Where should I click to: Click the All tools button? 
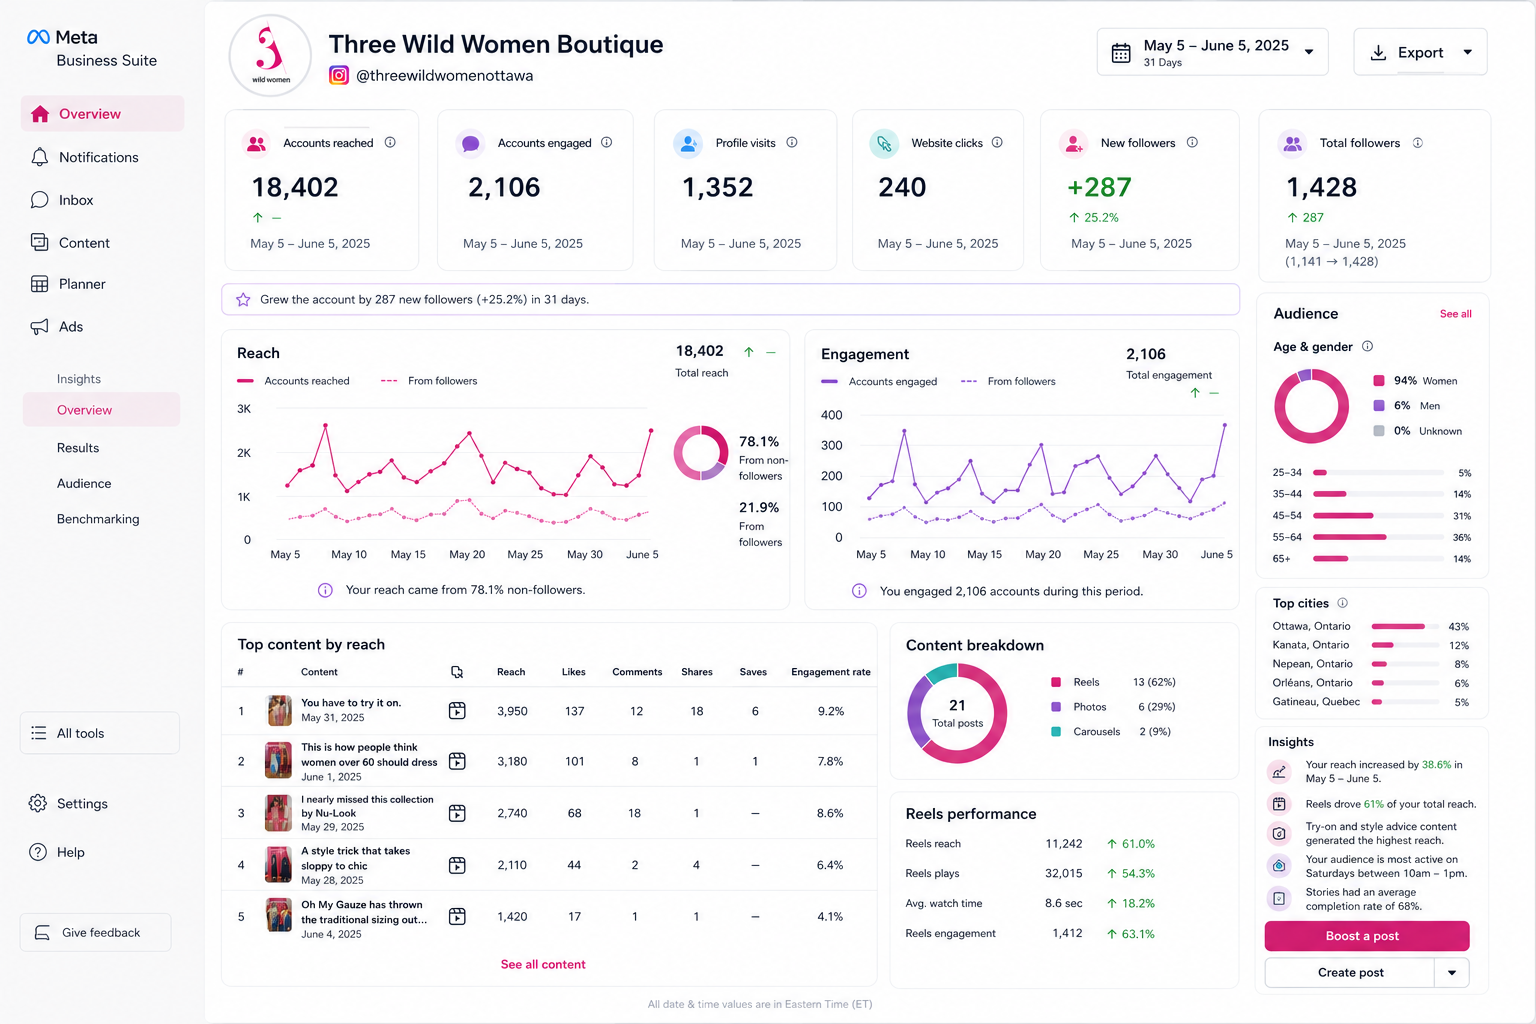pos(100,733)
